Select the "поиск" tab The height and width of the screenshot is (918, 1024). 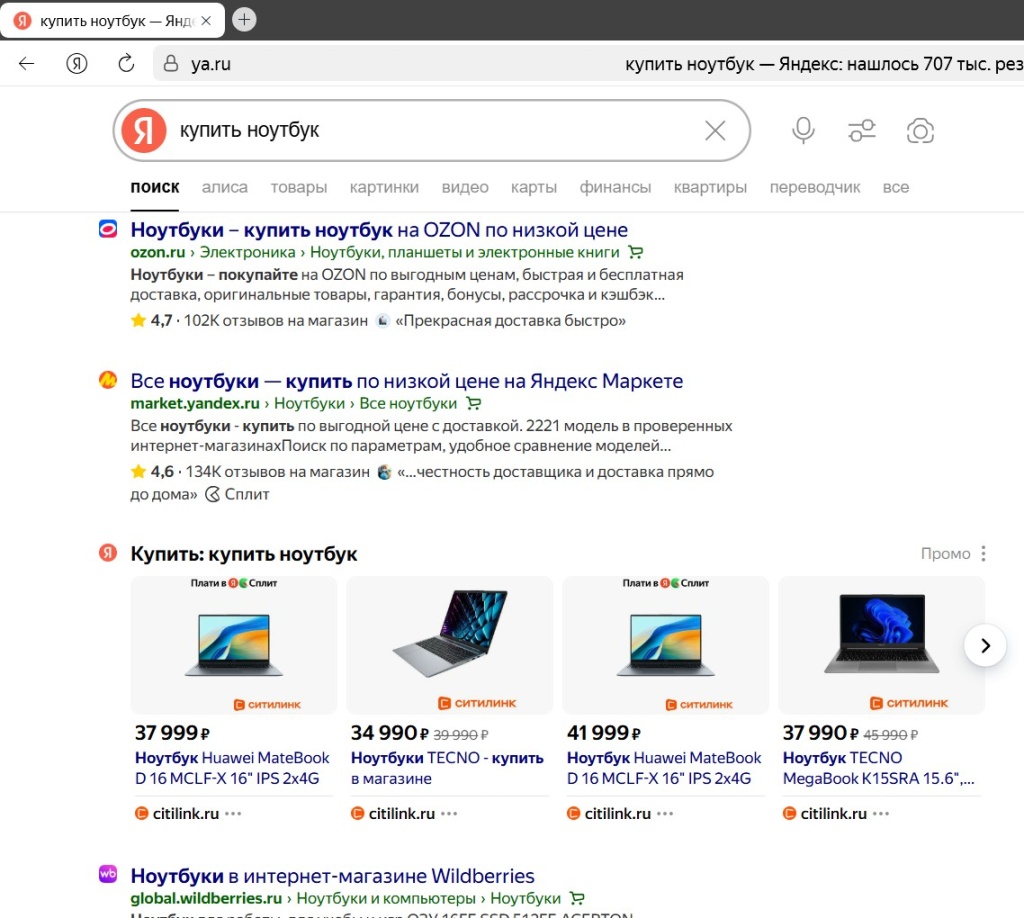(155, 187)
